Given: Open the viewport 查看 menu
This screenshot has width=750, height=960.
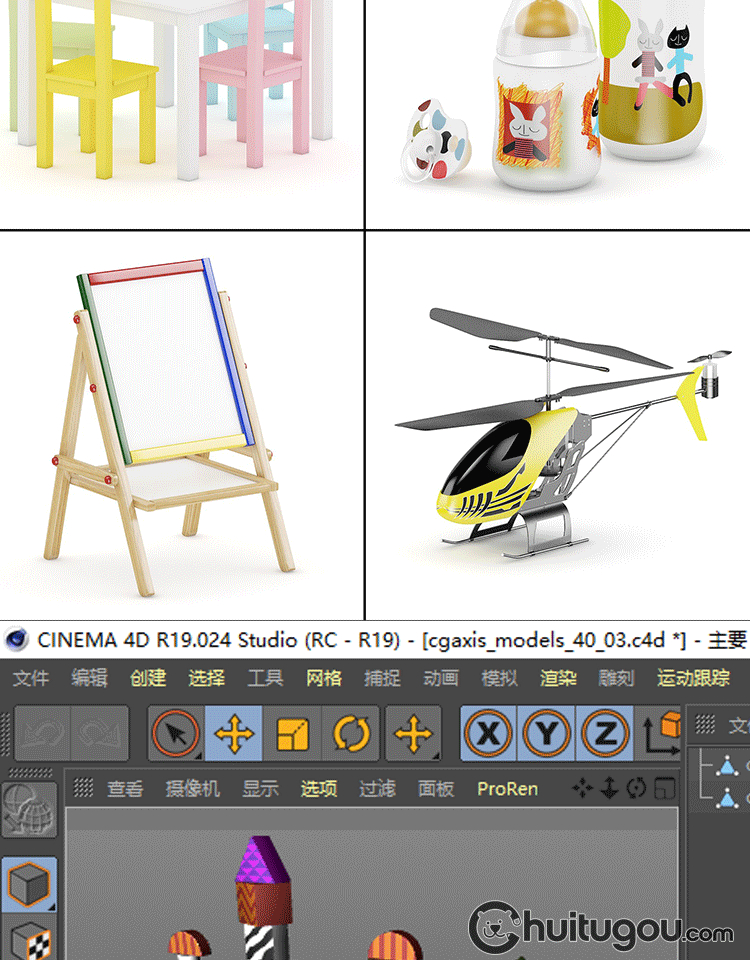Looking at the screenshot, I should pos(125,789).
